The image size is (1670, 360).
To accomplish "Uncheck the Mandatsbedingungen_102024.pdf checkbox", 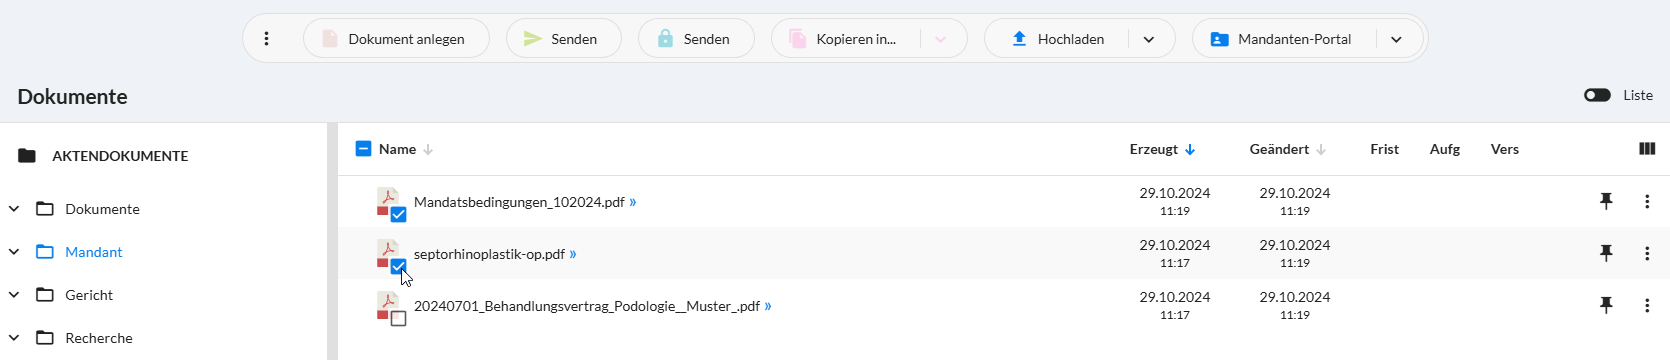I will (398, 215).
